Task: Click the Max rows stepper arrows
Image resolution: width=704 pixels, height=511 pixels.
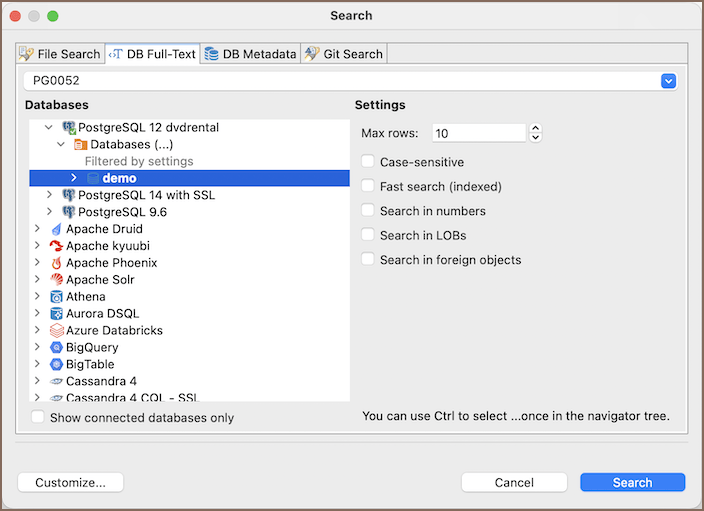Action: point(535,133)
